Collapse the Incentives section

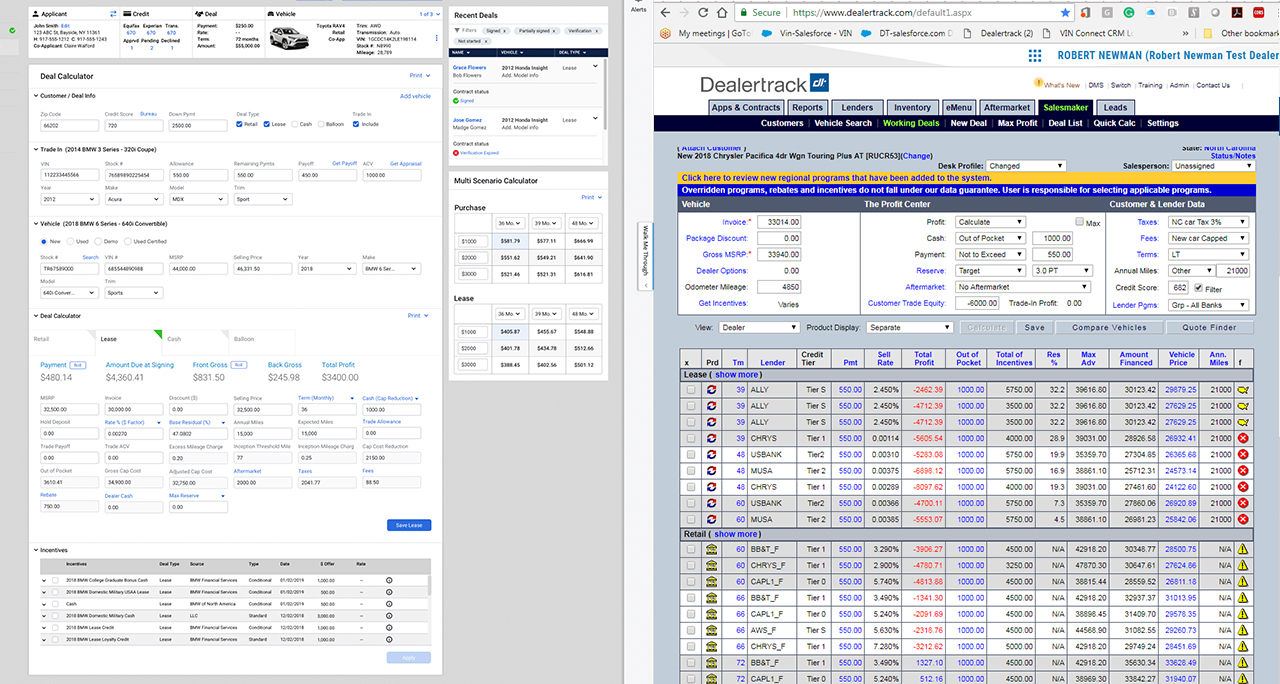pos(35,550)
